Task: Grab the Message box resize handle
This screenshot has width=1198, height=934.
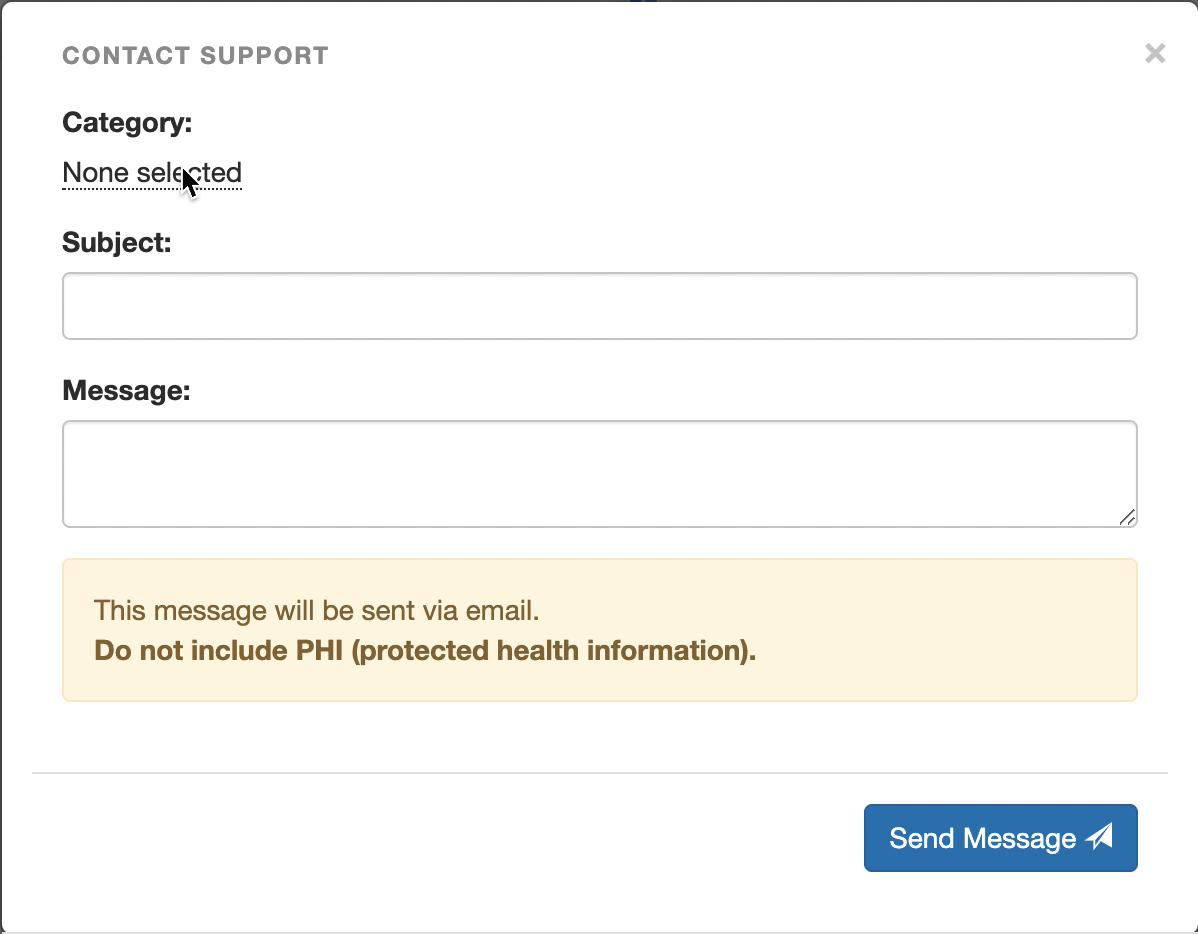Action: point(1127,517)
